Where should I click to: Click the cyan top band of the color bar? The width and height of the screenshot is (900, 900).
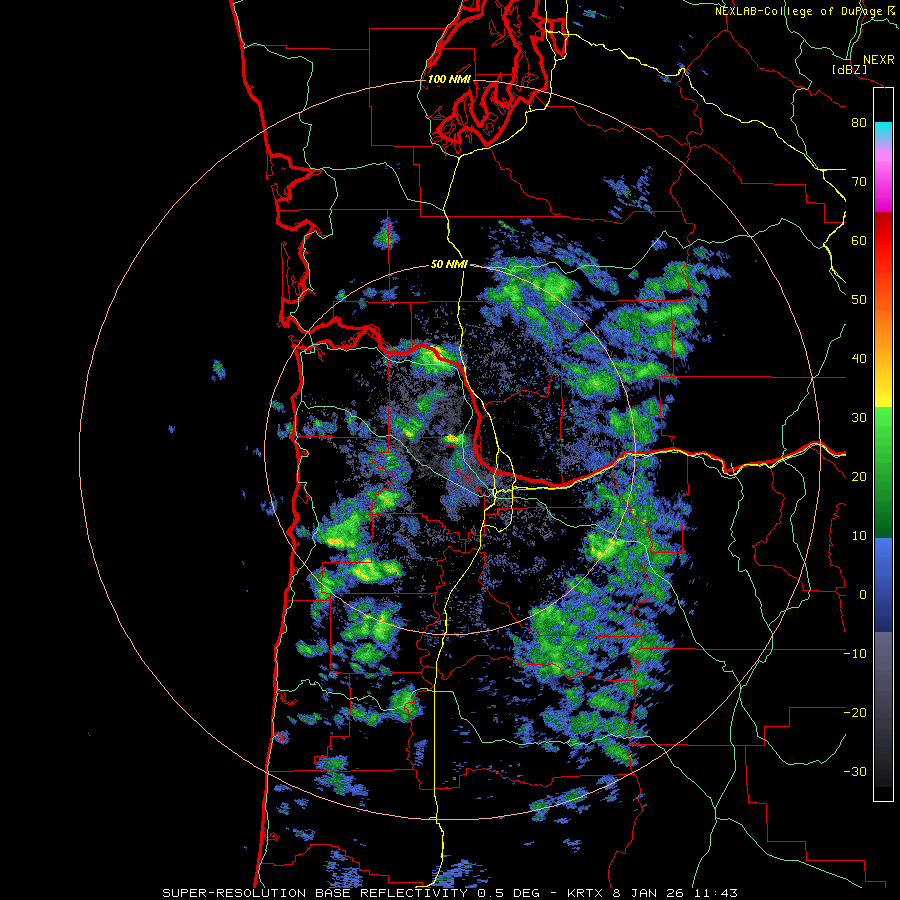click(883, 133)
